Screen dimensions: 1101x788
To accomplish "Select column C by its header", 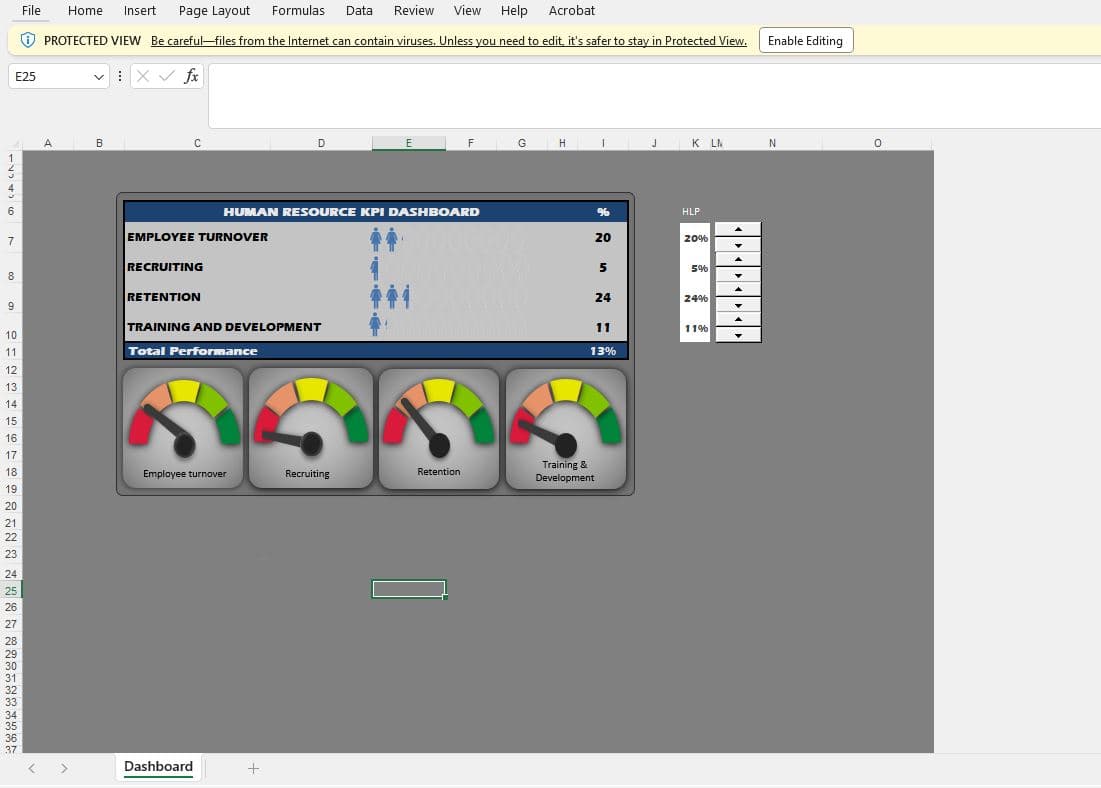I will pos(197,143).
